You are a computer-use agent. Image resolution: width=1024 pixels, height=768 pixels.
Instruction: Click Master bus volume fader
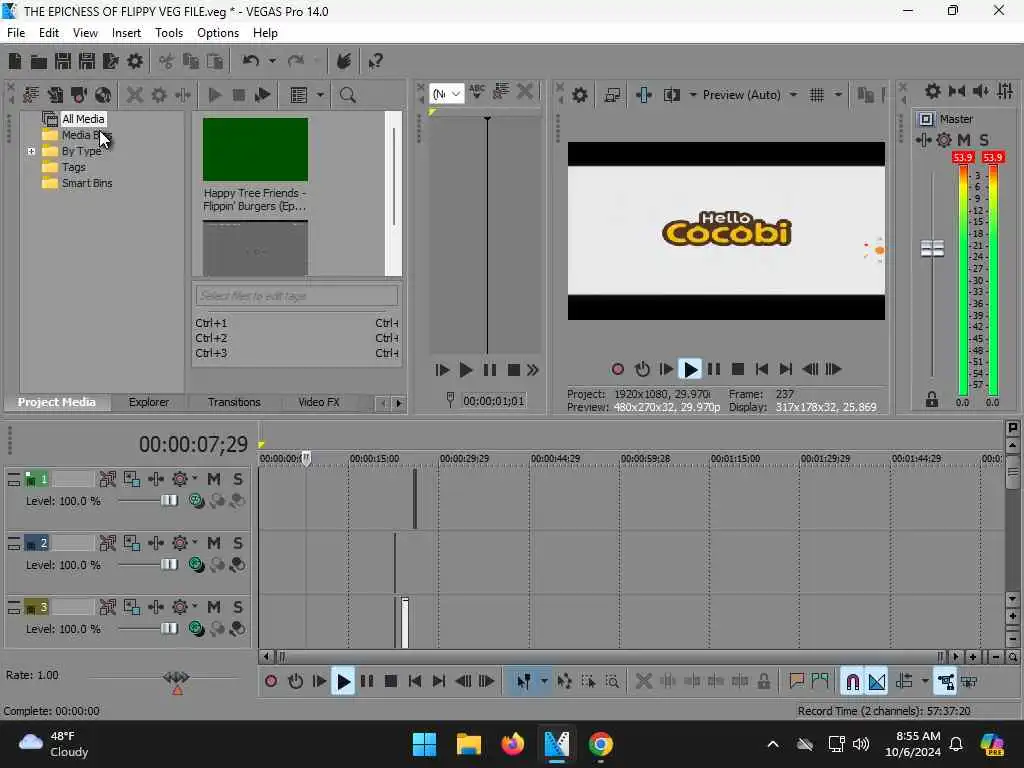(x=932, y=249)
